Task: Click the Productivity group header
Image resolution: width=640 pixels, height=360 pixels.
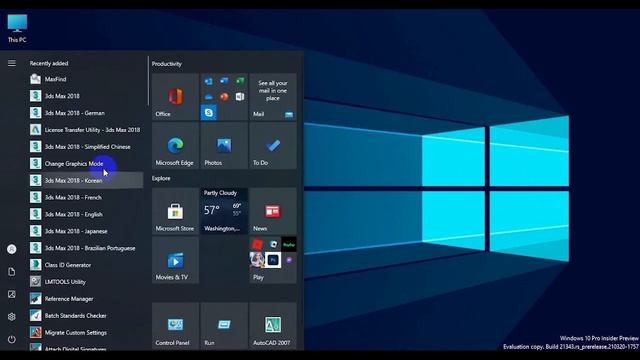Action: point(167,64)
